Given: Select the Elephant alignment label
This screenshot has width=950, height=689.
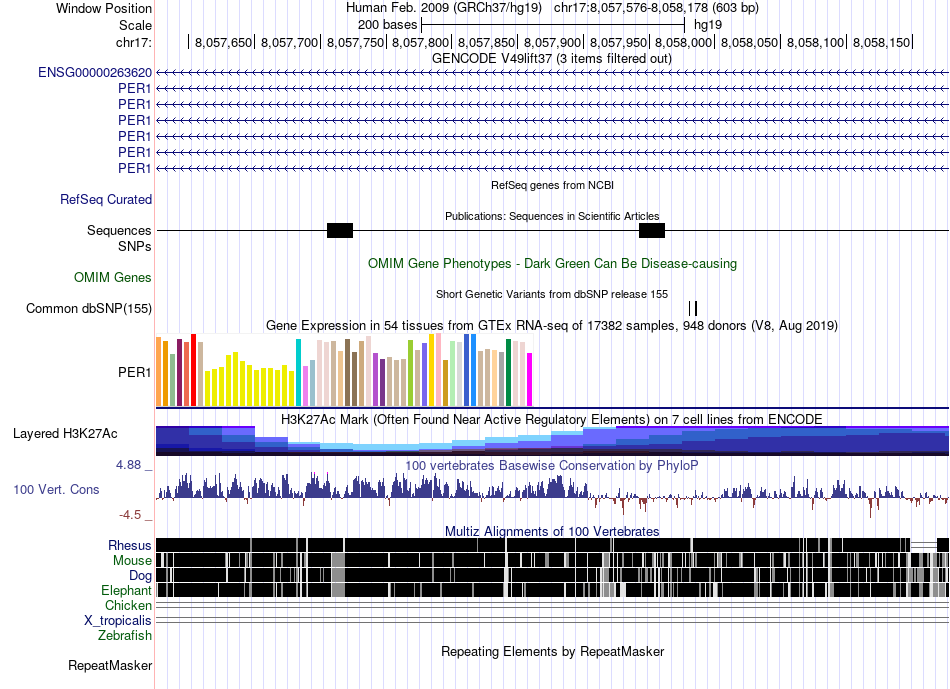Looking at the screenshot, I should coord(127,590).
